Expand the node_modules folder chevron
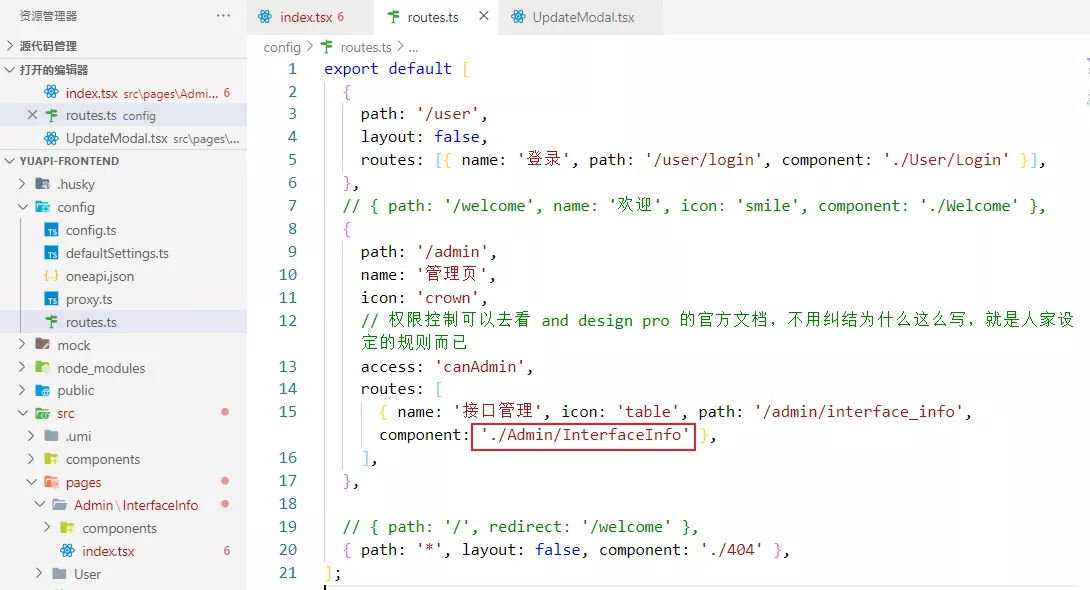 22,367
